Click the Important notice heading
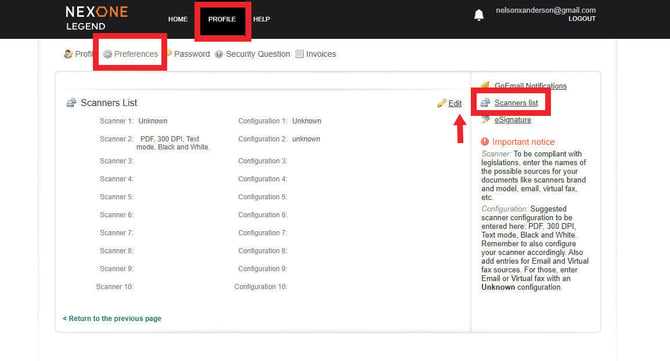This screenshot has width=670, height=361. (523, 142)
